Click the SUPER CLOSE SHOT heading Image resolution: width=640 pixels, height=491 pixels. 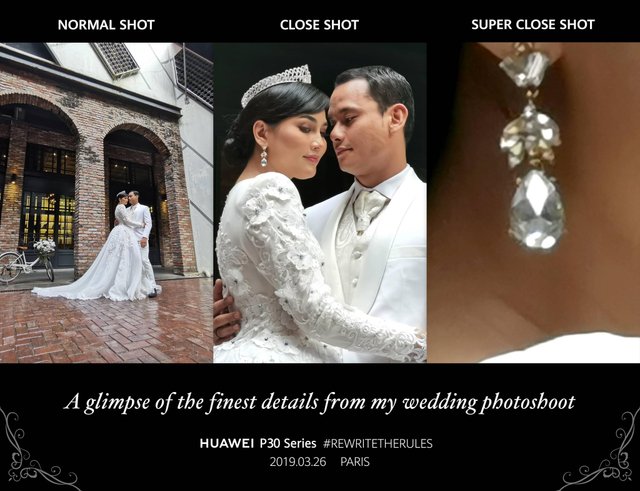533,24
